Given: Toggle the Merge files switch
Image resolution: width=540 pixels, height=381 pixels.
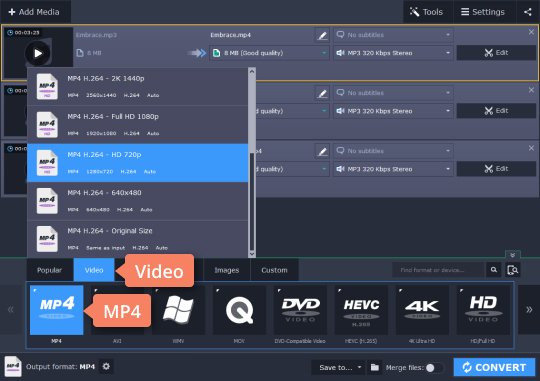Looking at the screenshot, I should (x=434, y=368).
